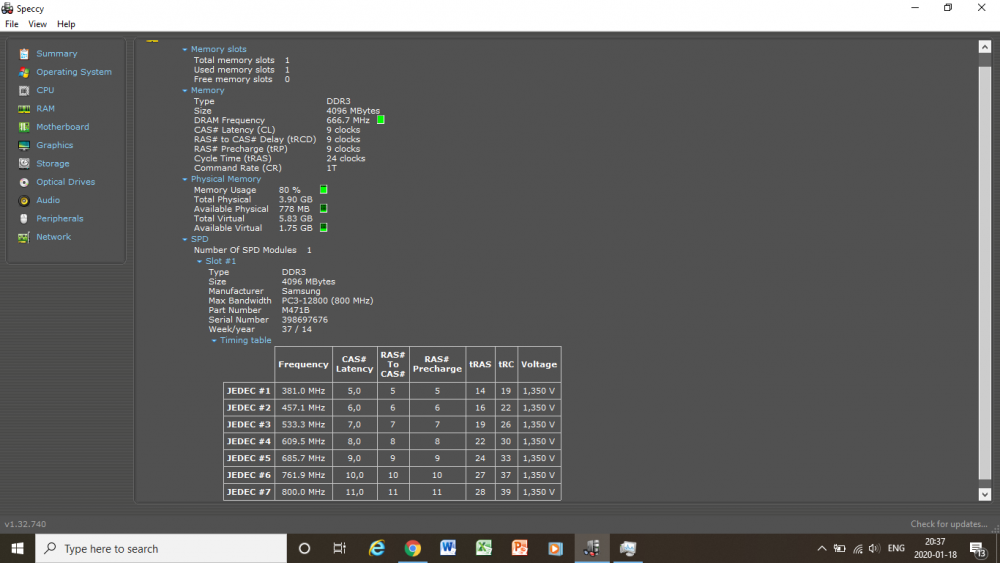The height and width of the screenshot is (563, 1000).
Task: Collapse the Memory slots section
Action: click(x=185, y=50)
